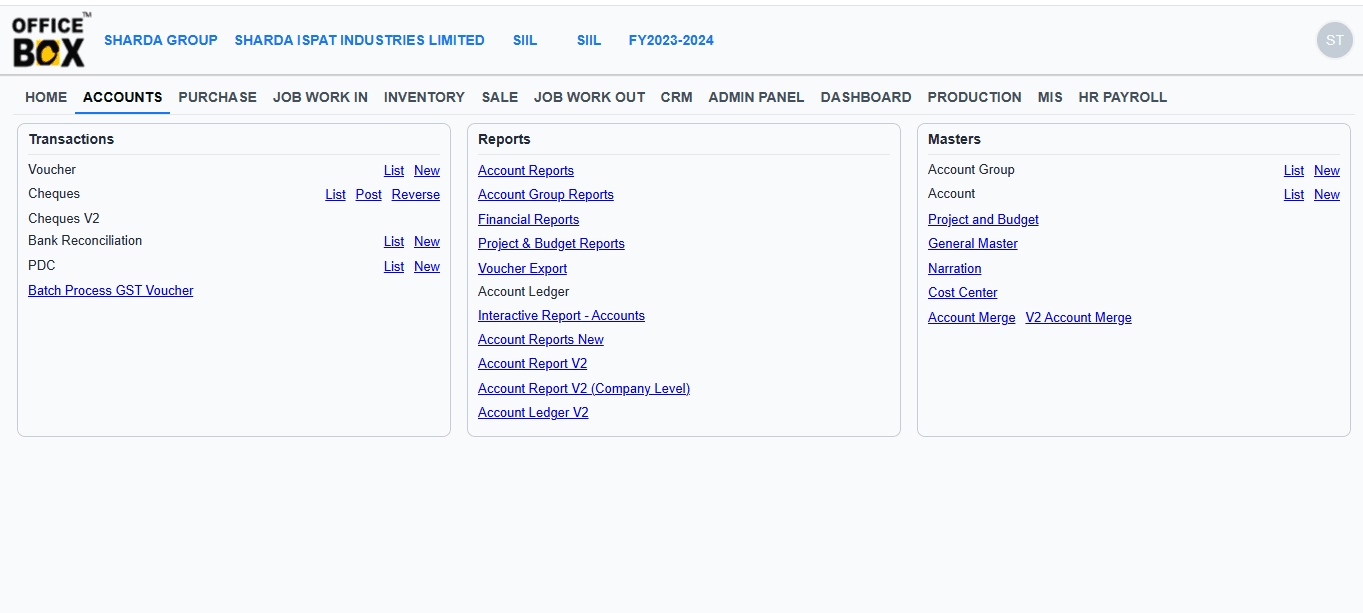
Task: Open the ACCOUNTS menu tab
Action: [122, 97]
